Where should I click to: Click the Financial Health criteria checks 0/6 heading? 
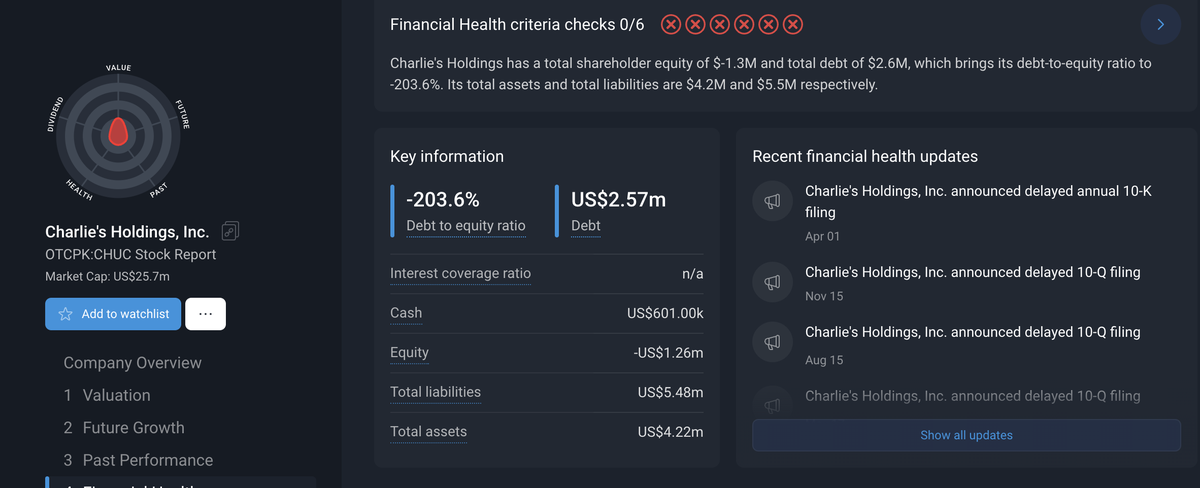[x=517, y=24]
